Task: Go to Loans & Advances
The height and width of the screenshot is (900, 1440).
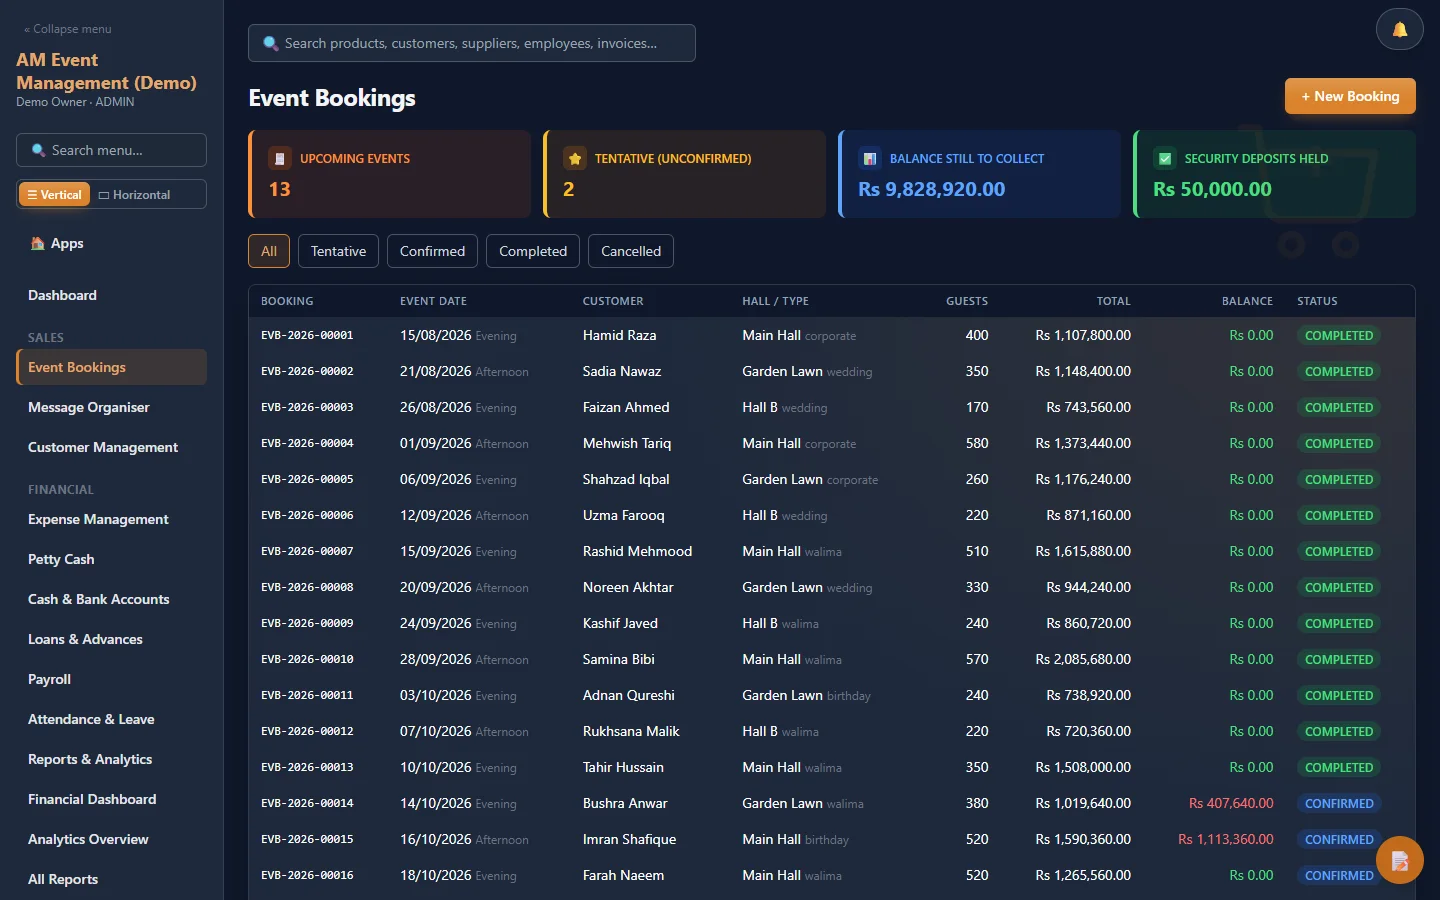Action: coord(111,639)
